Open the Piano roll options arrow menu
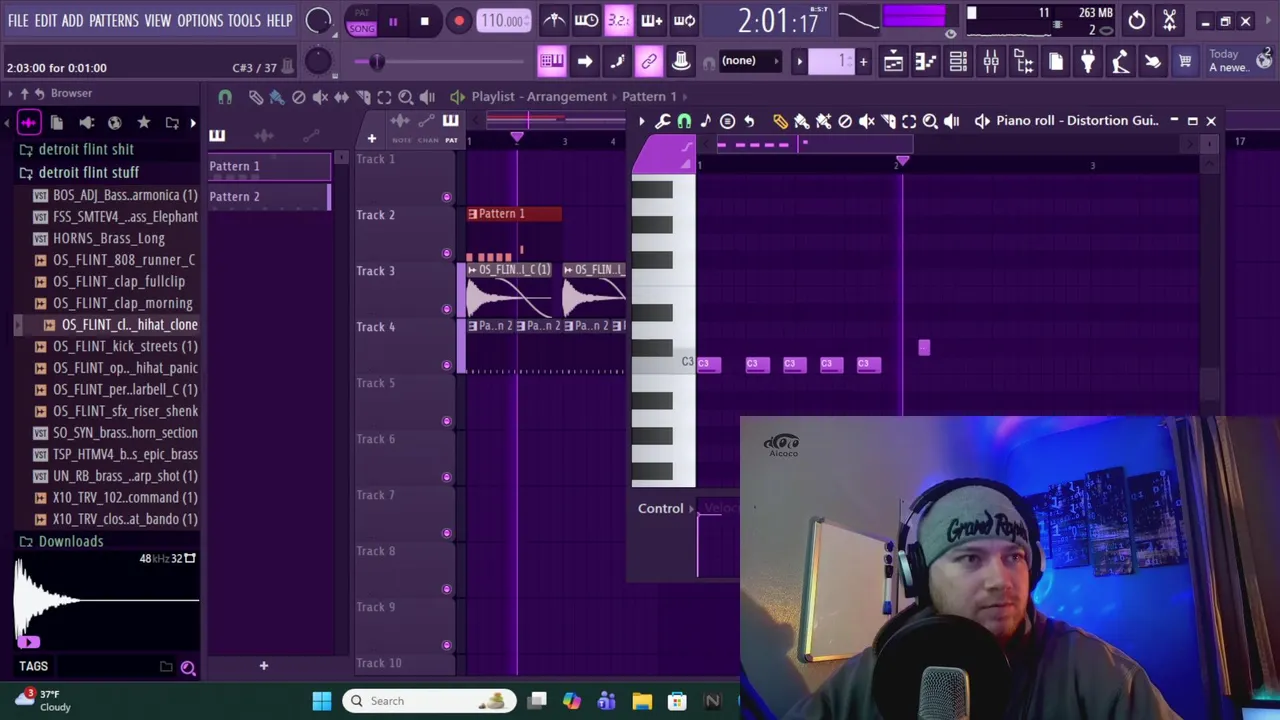The image size is (1280, 720). tap(641, 121)
